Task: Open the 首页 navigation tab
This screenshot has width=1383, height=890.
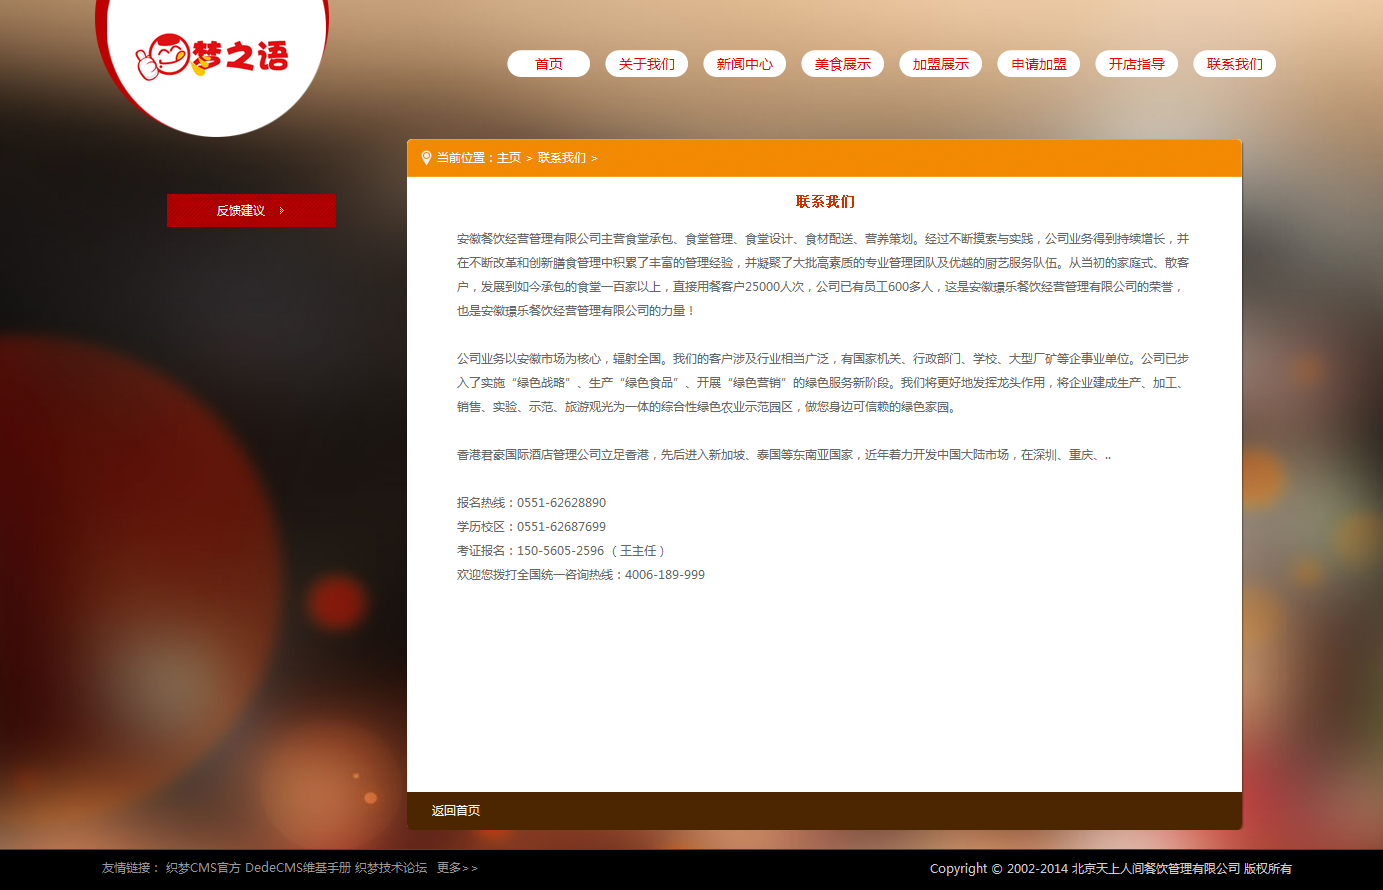Action: point(548,64)
